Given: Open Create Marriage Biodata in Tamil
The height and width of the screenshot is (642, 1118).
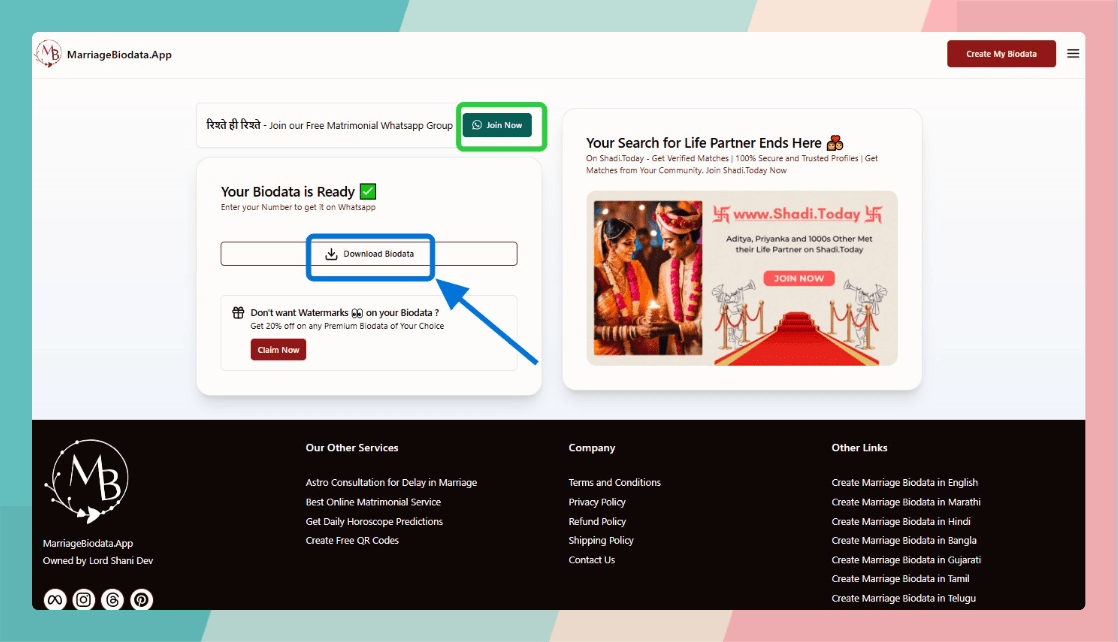Looking at the screenshot, I should pos(901,579).
